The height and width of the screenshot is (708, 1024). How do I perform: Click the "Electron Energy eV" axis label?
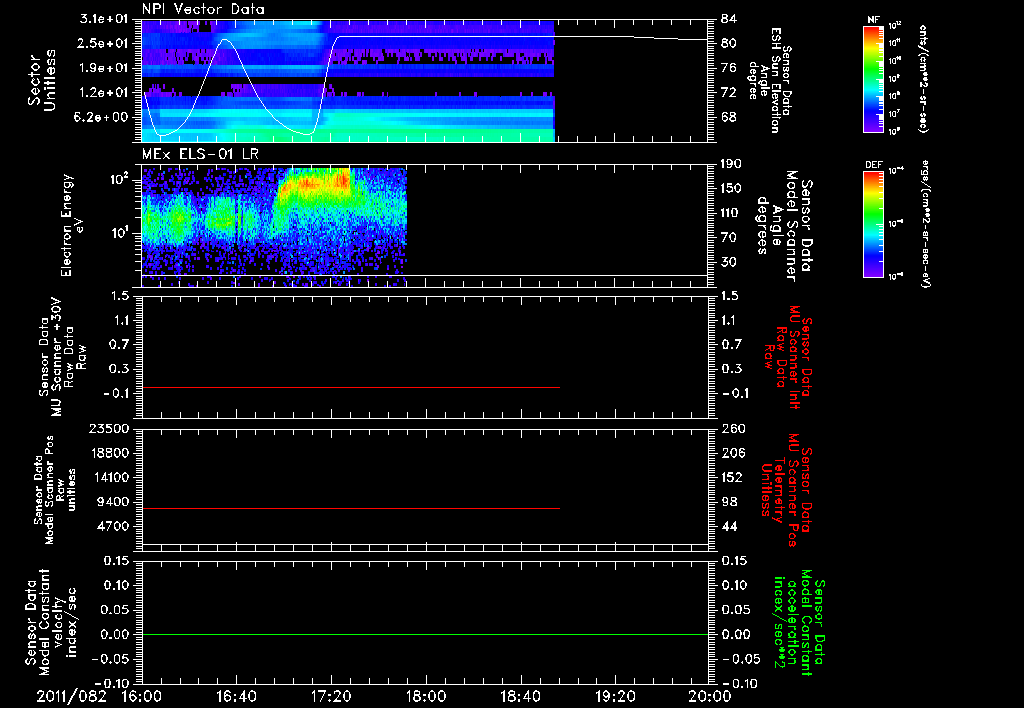(71, 225)
